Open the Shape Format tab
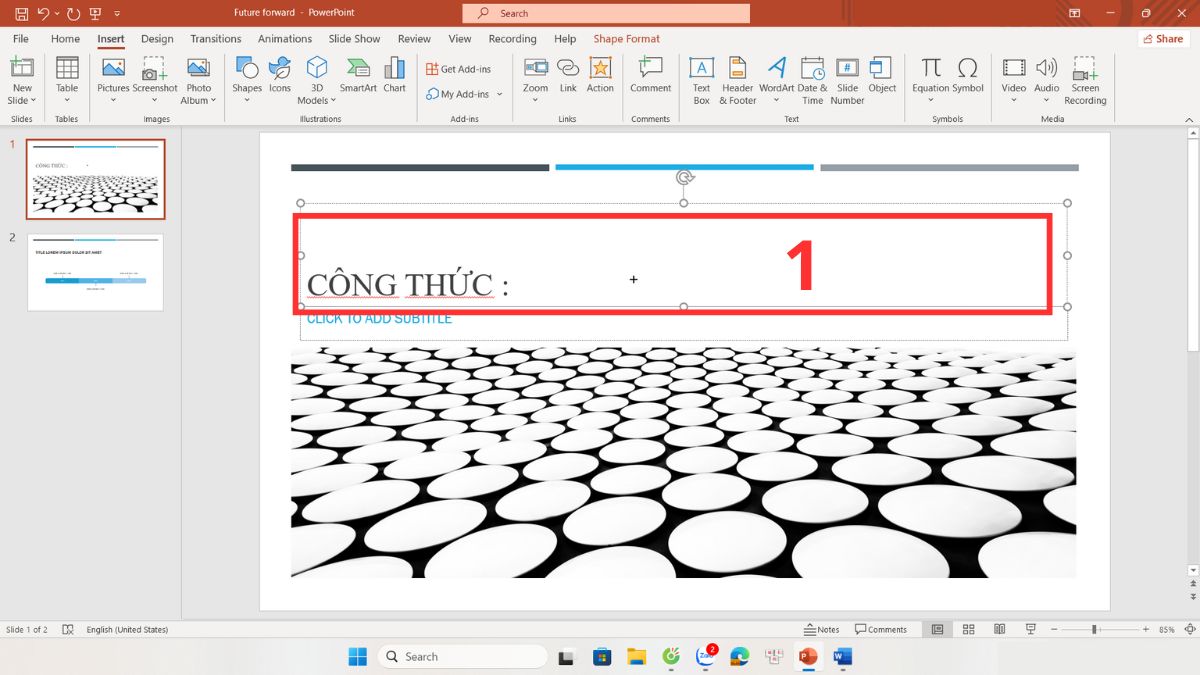Viewport: 1200px width, 675px height. [x=627, y=39]
